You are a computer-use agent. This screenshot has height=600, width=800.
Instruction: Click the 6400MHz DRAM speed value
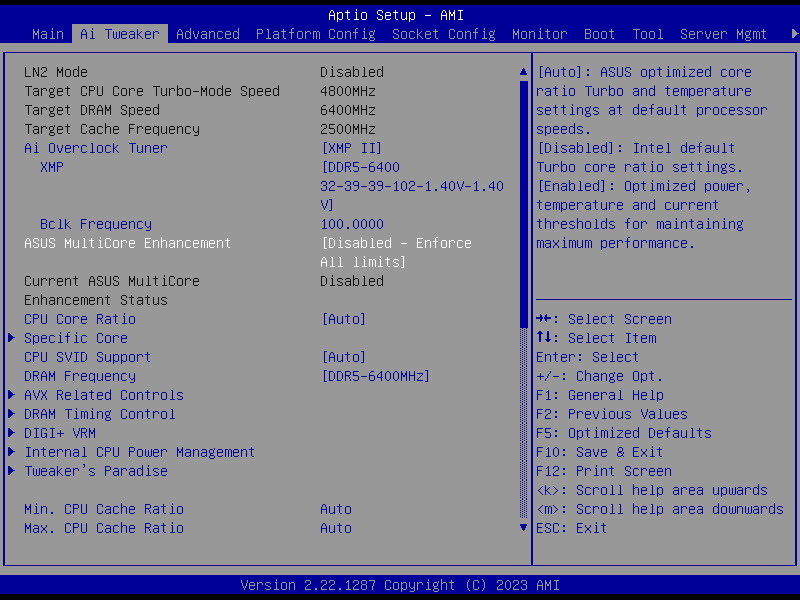[x=348, y=110]
